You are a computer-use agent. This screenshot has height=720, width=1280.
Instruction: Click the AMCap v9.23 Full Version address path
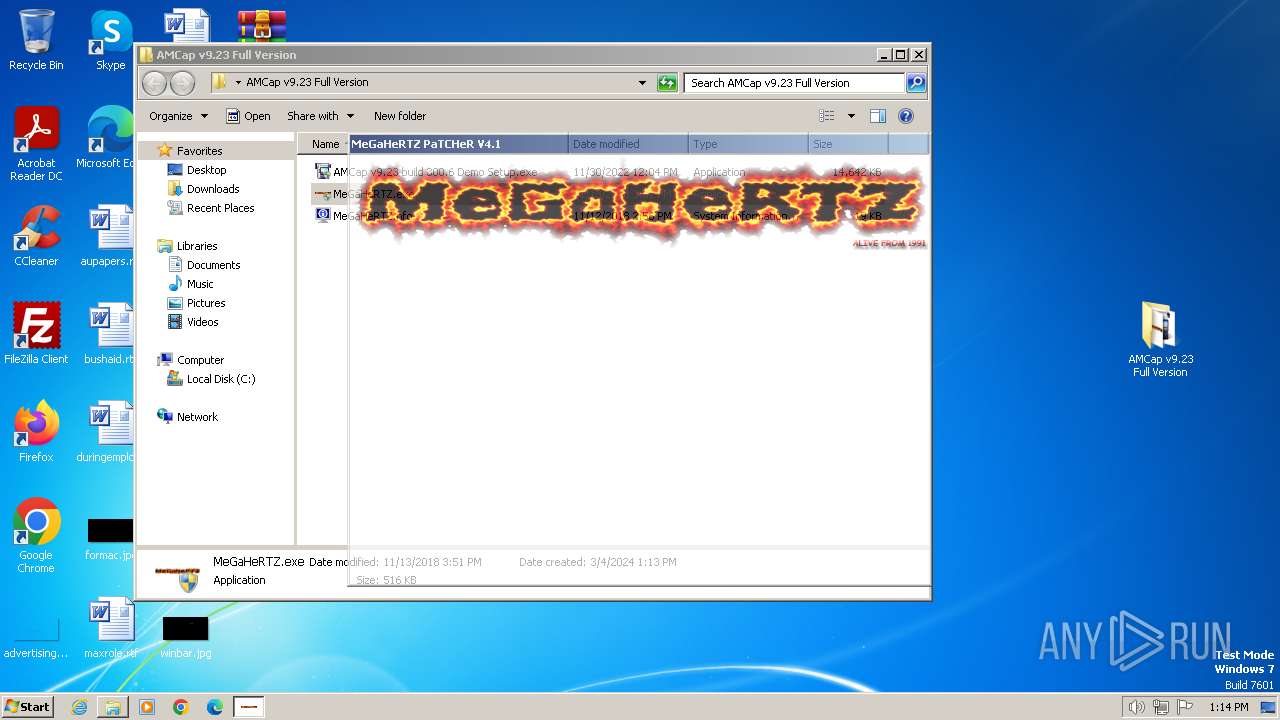pyautogui.click(x=307, y=83)
